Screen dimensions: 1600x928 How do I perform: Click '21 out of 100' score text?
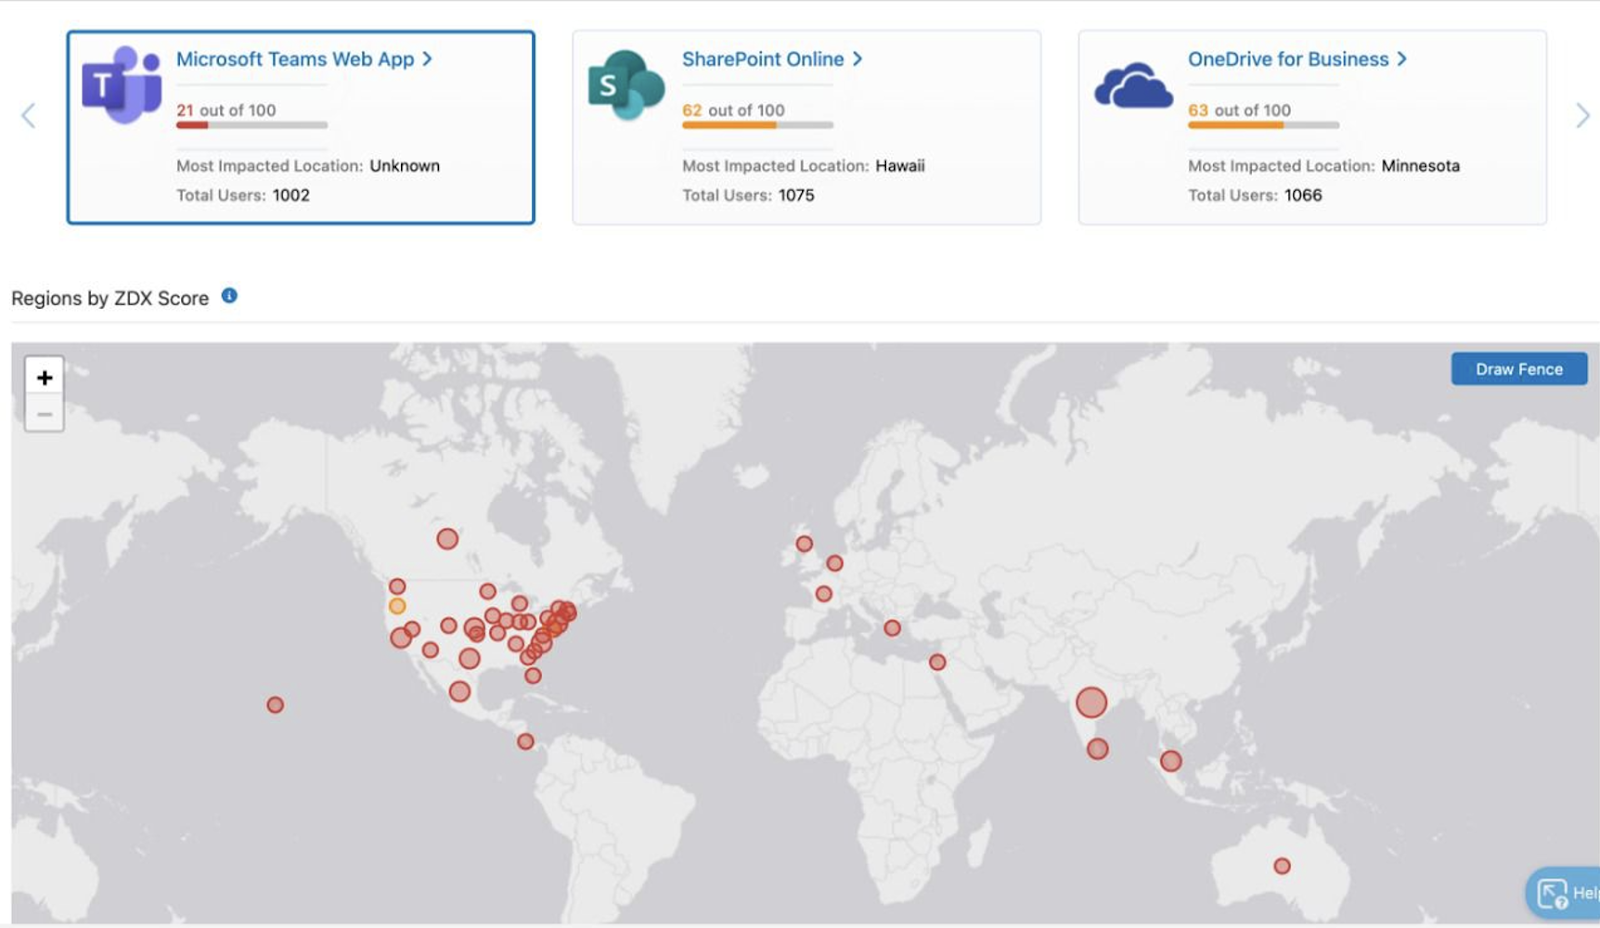point(226,110)
